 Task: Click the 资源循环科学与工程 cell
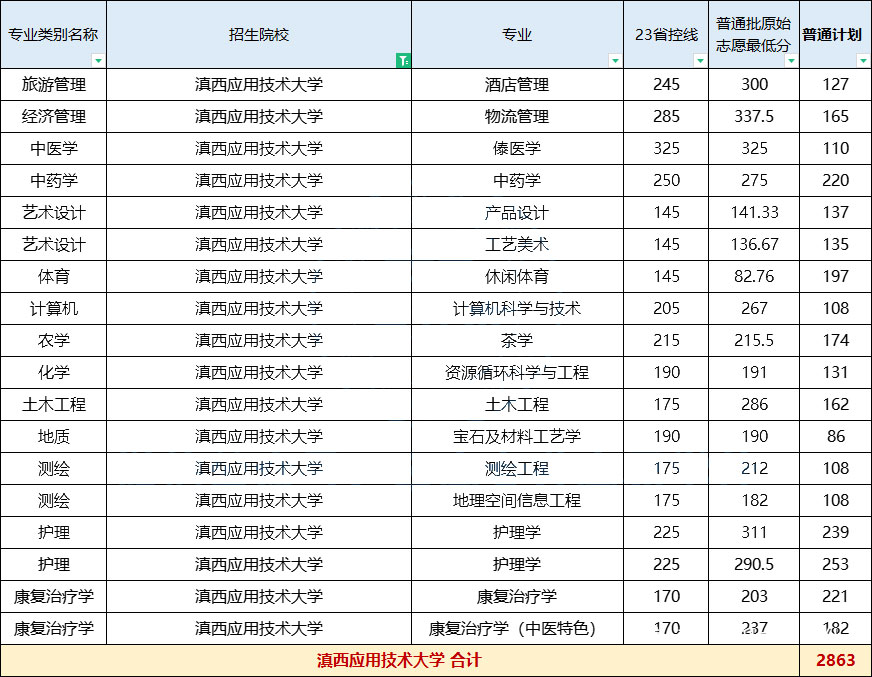click(x=516, y=373)
